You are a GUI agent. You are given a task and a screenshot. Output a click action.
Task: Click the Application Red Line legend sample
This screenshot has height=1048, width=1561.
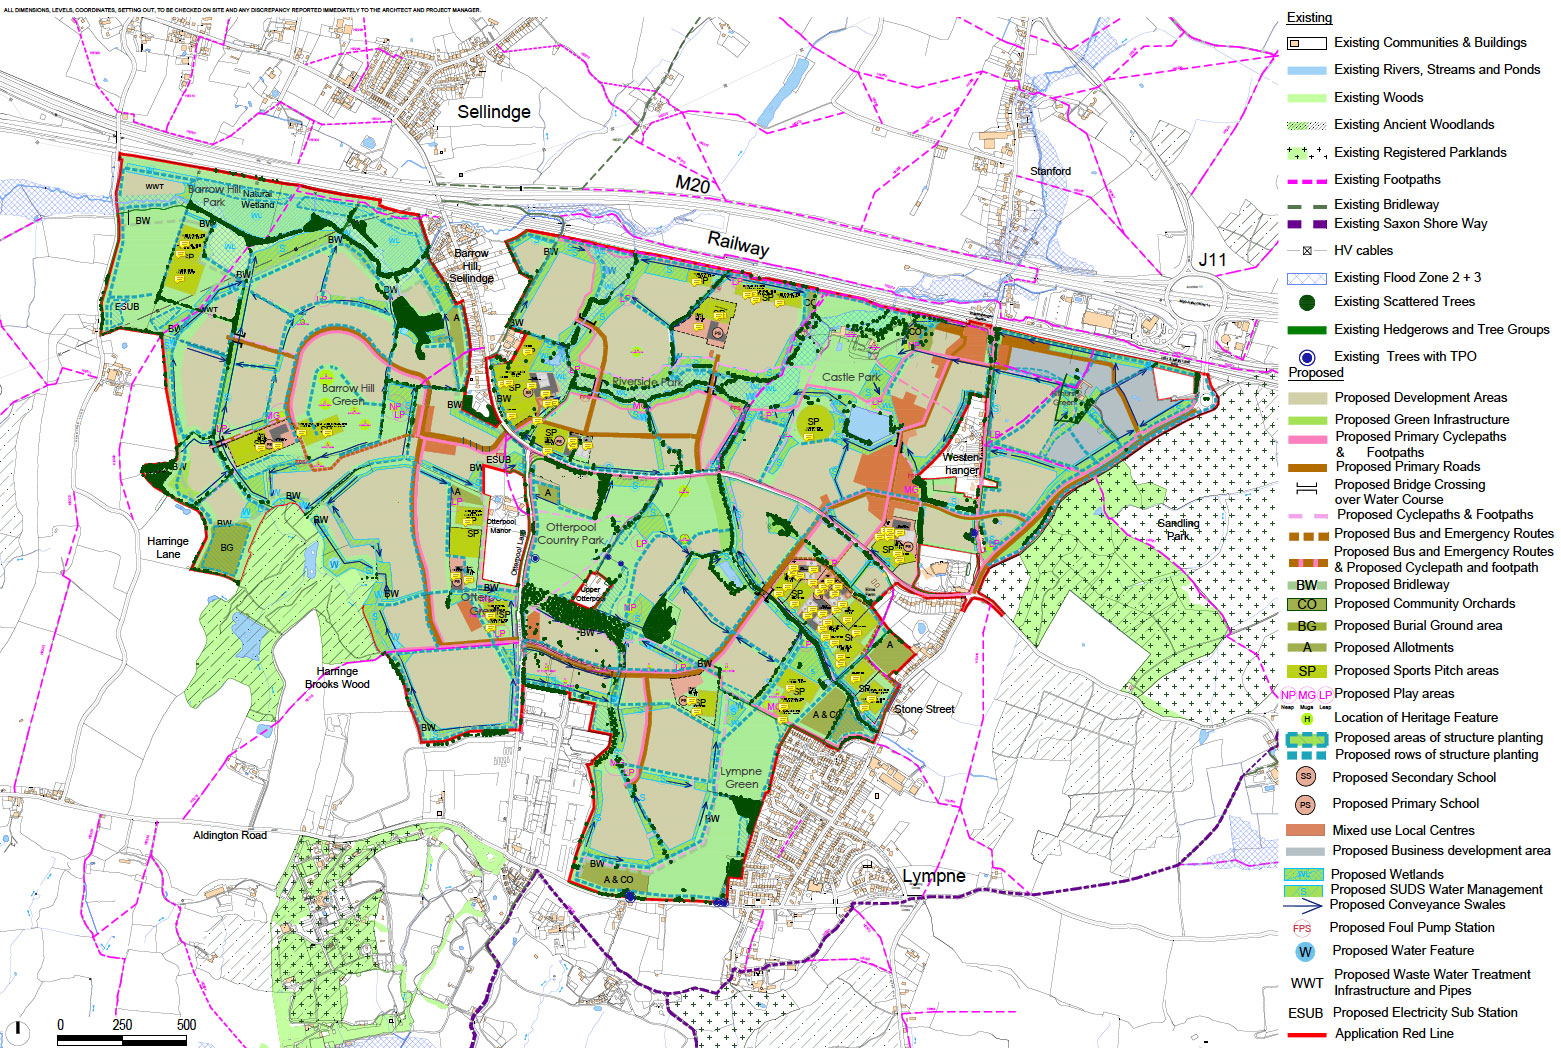coord(1307,1035)
